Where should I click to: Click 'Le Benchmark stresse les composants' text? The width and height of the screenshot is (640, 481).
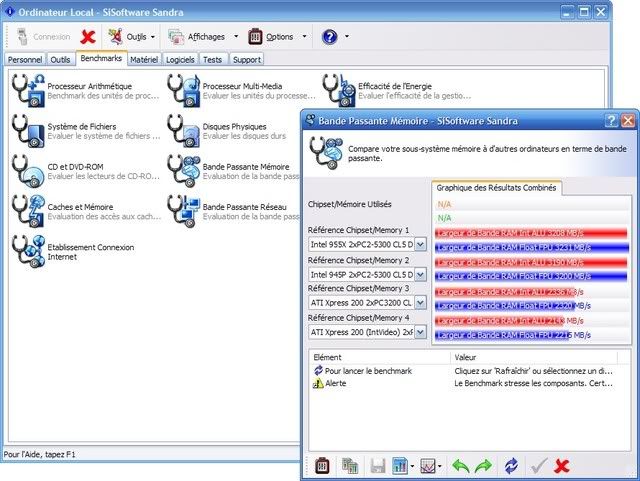pos(533,383)
